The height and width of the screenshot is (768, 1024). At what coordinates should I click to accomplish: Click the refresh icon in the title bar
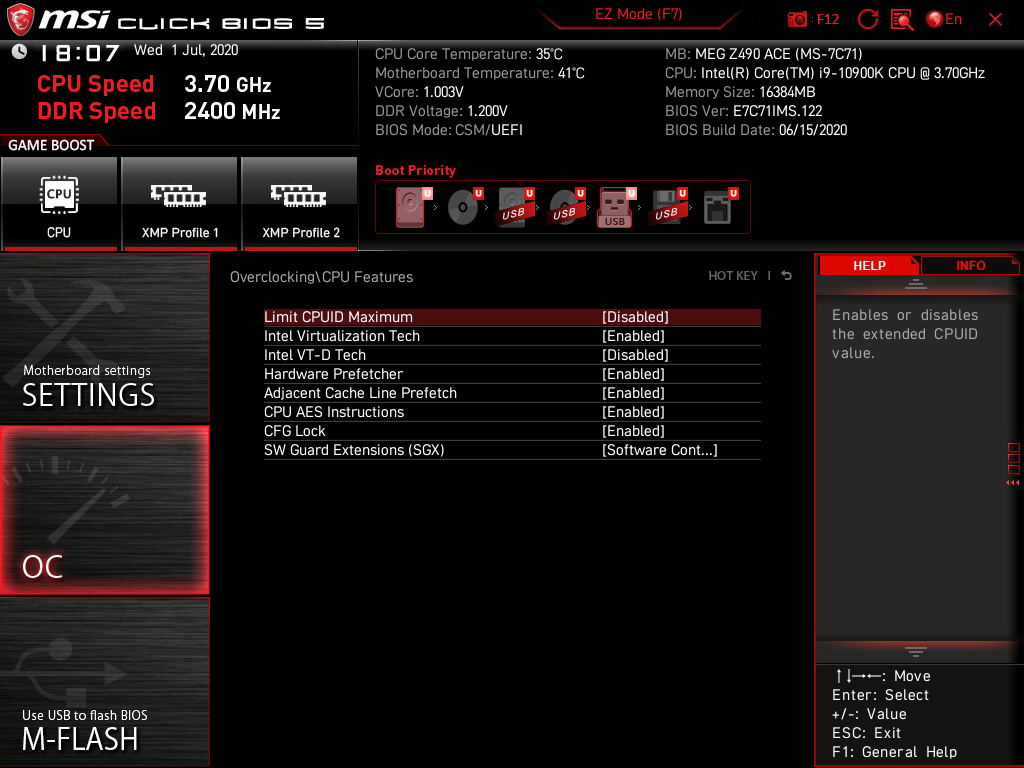point(868,18)
